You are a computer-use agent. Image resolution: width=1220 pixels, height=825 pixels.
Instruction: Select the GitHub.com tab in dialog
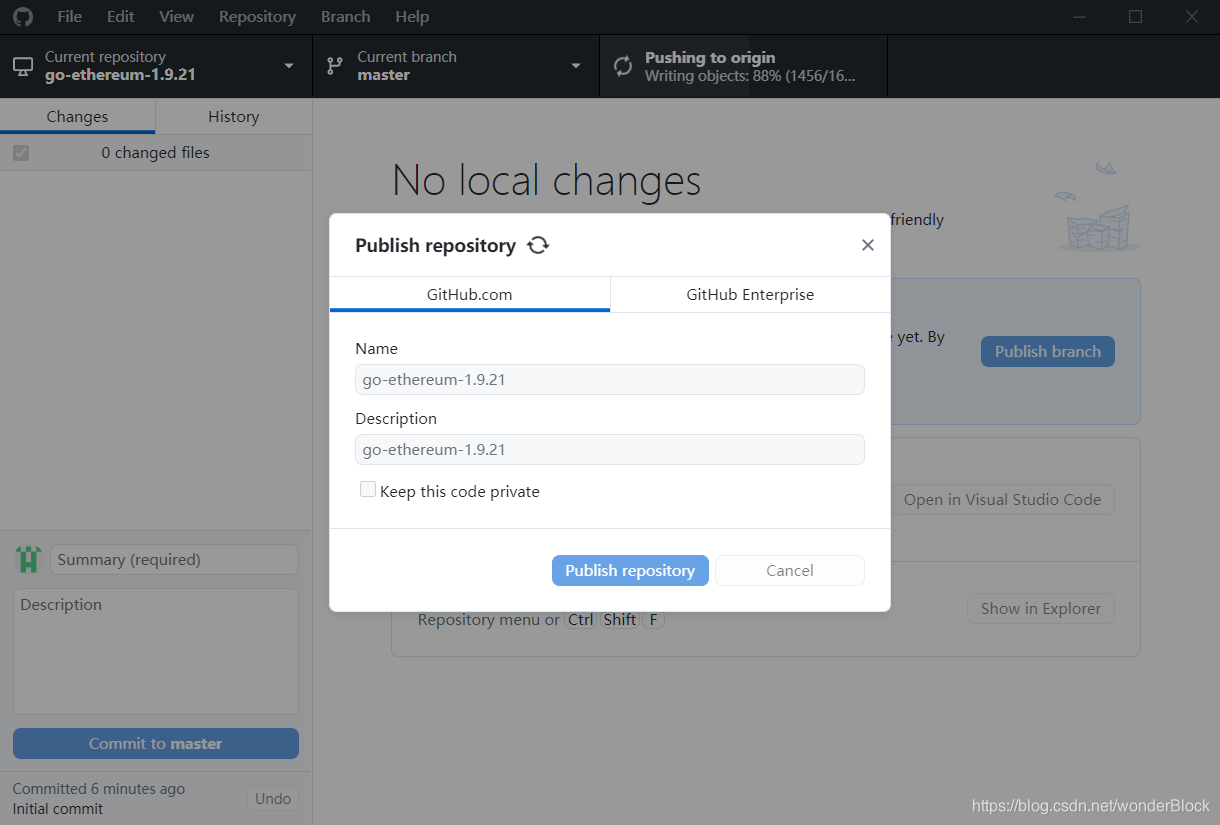coord(470,295)
